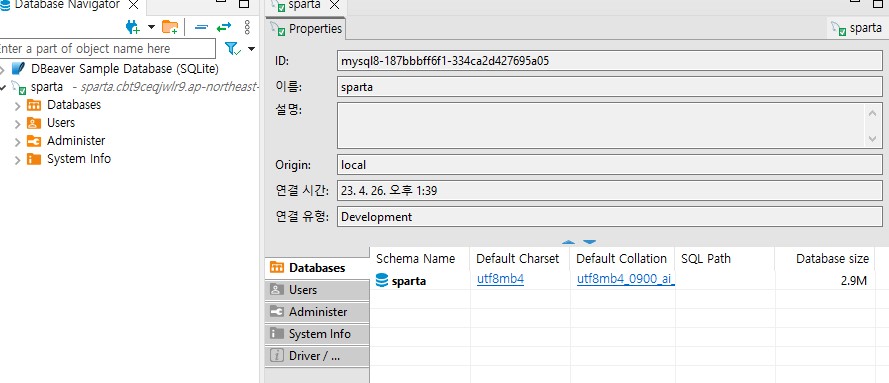889x383 pixels.
Task: Open the utf8mb4_0900_ai collation link
Action: click(625, 279)
